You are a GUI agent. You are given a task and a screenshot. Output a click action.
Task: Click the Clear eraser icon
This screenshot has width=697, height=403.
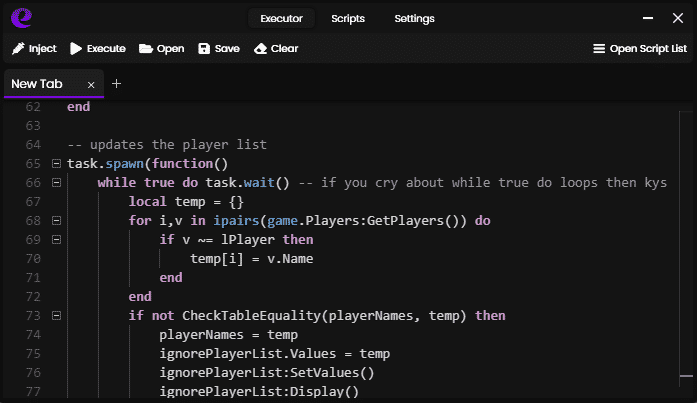pos(260,48)
